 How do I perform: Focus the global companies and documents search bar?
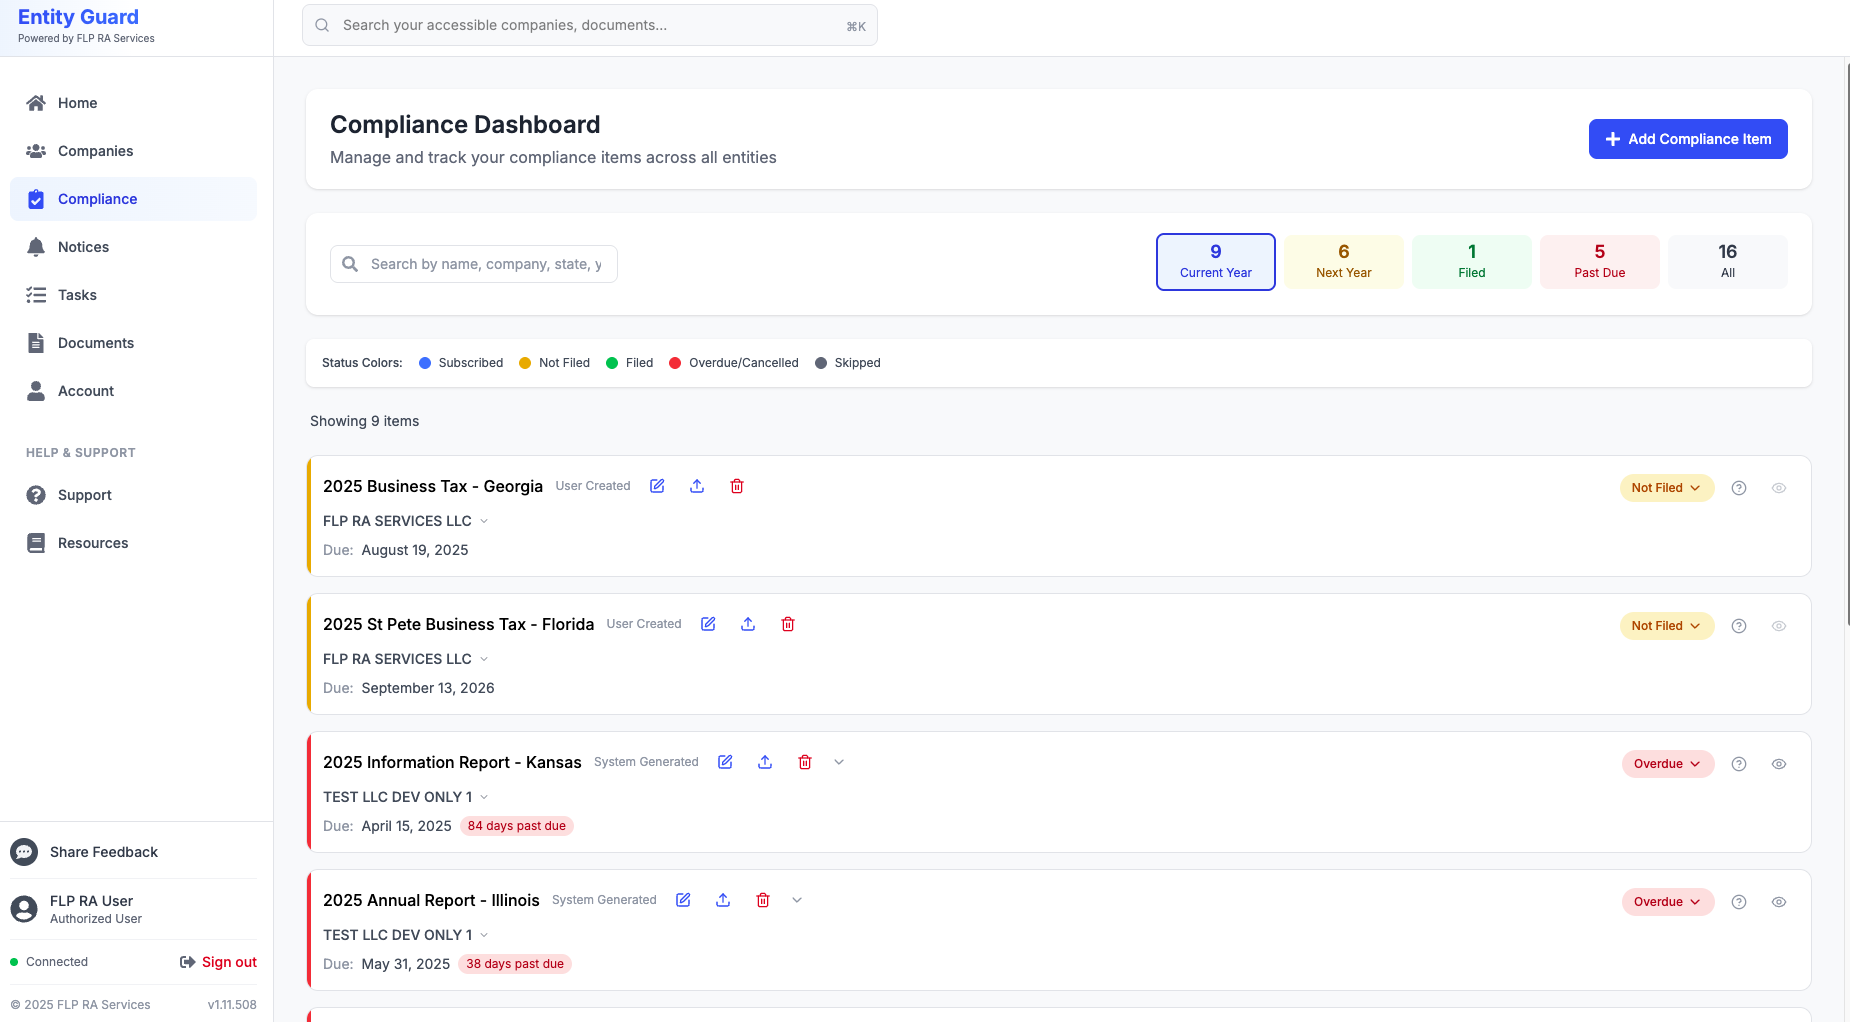click(x=590, y=25)
